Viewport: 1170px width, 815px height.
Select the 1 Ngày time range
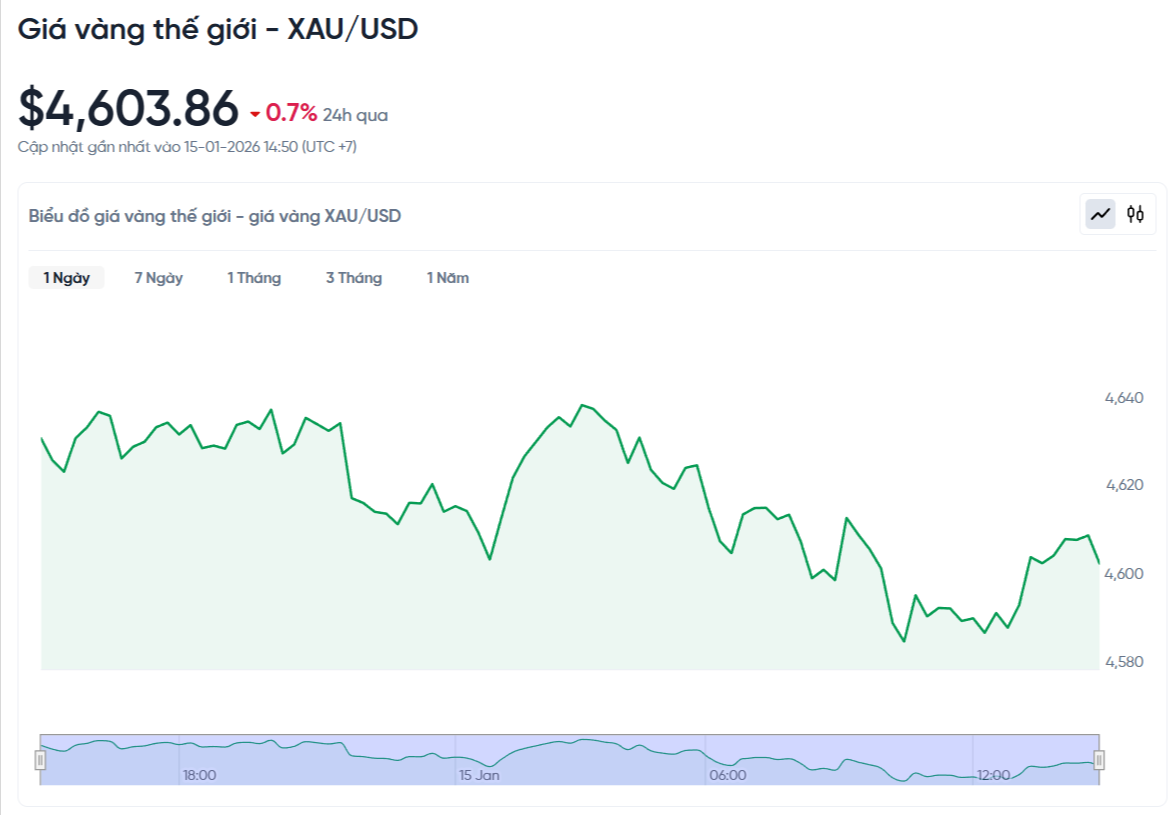click(x=66, y=278)
